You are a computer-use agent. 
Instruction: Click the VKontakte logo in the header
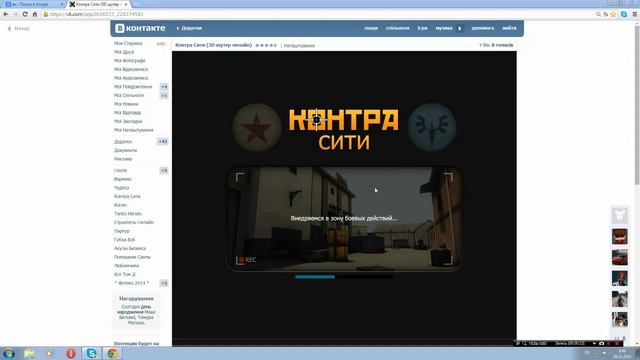pyautogui.click(x=140, y=28)
